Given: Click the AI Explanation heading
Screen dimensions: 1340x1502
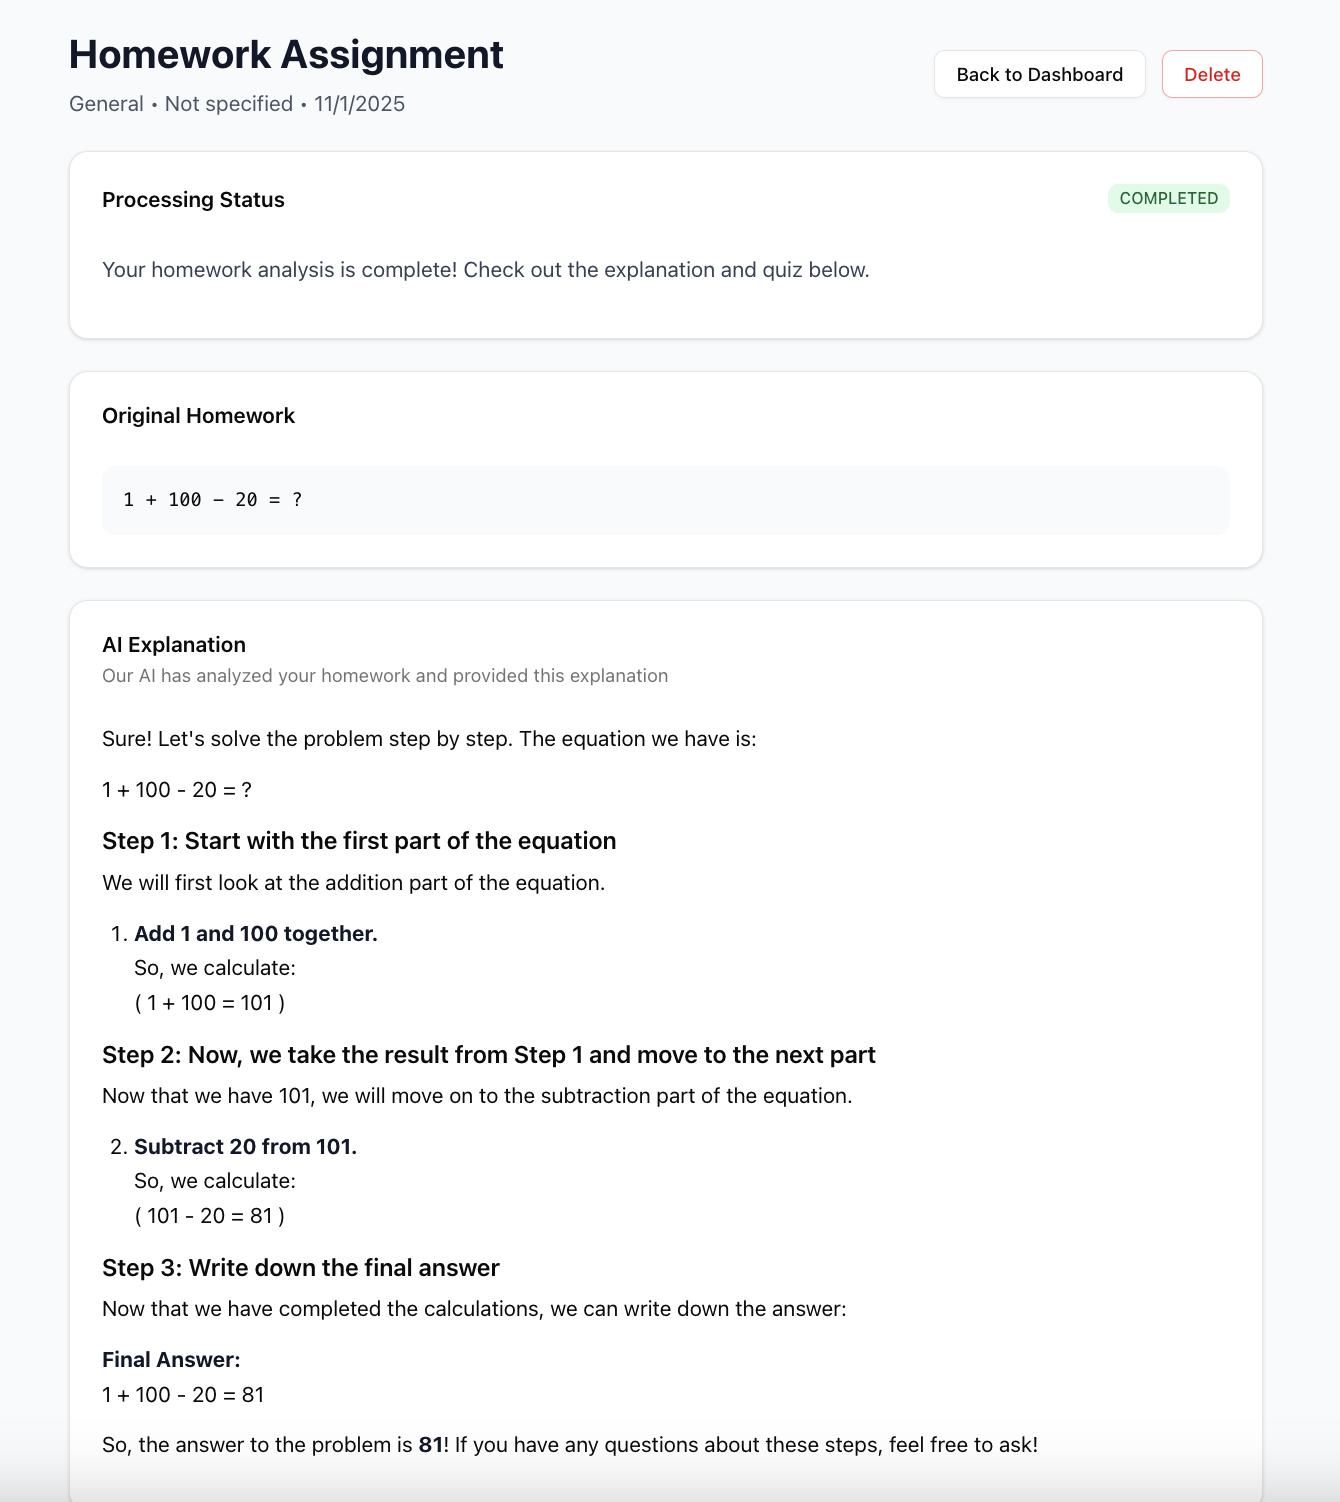Looking at the screenshot, I should point(174,645).
